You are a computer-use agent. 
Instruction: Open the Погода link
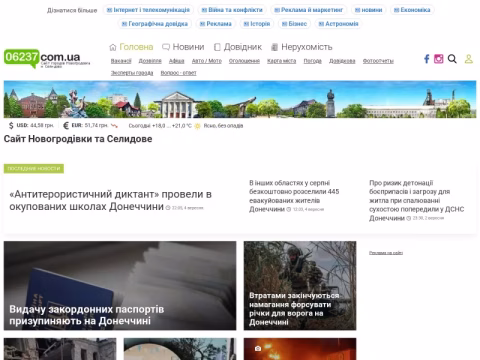tap(312, 61)
